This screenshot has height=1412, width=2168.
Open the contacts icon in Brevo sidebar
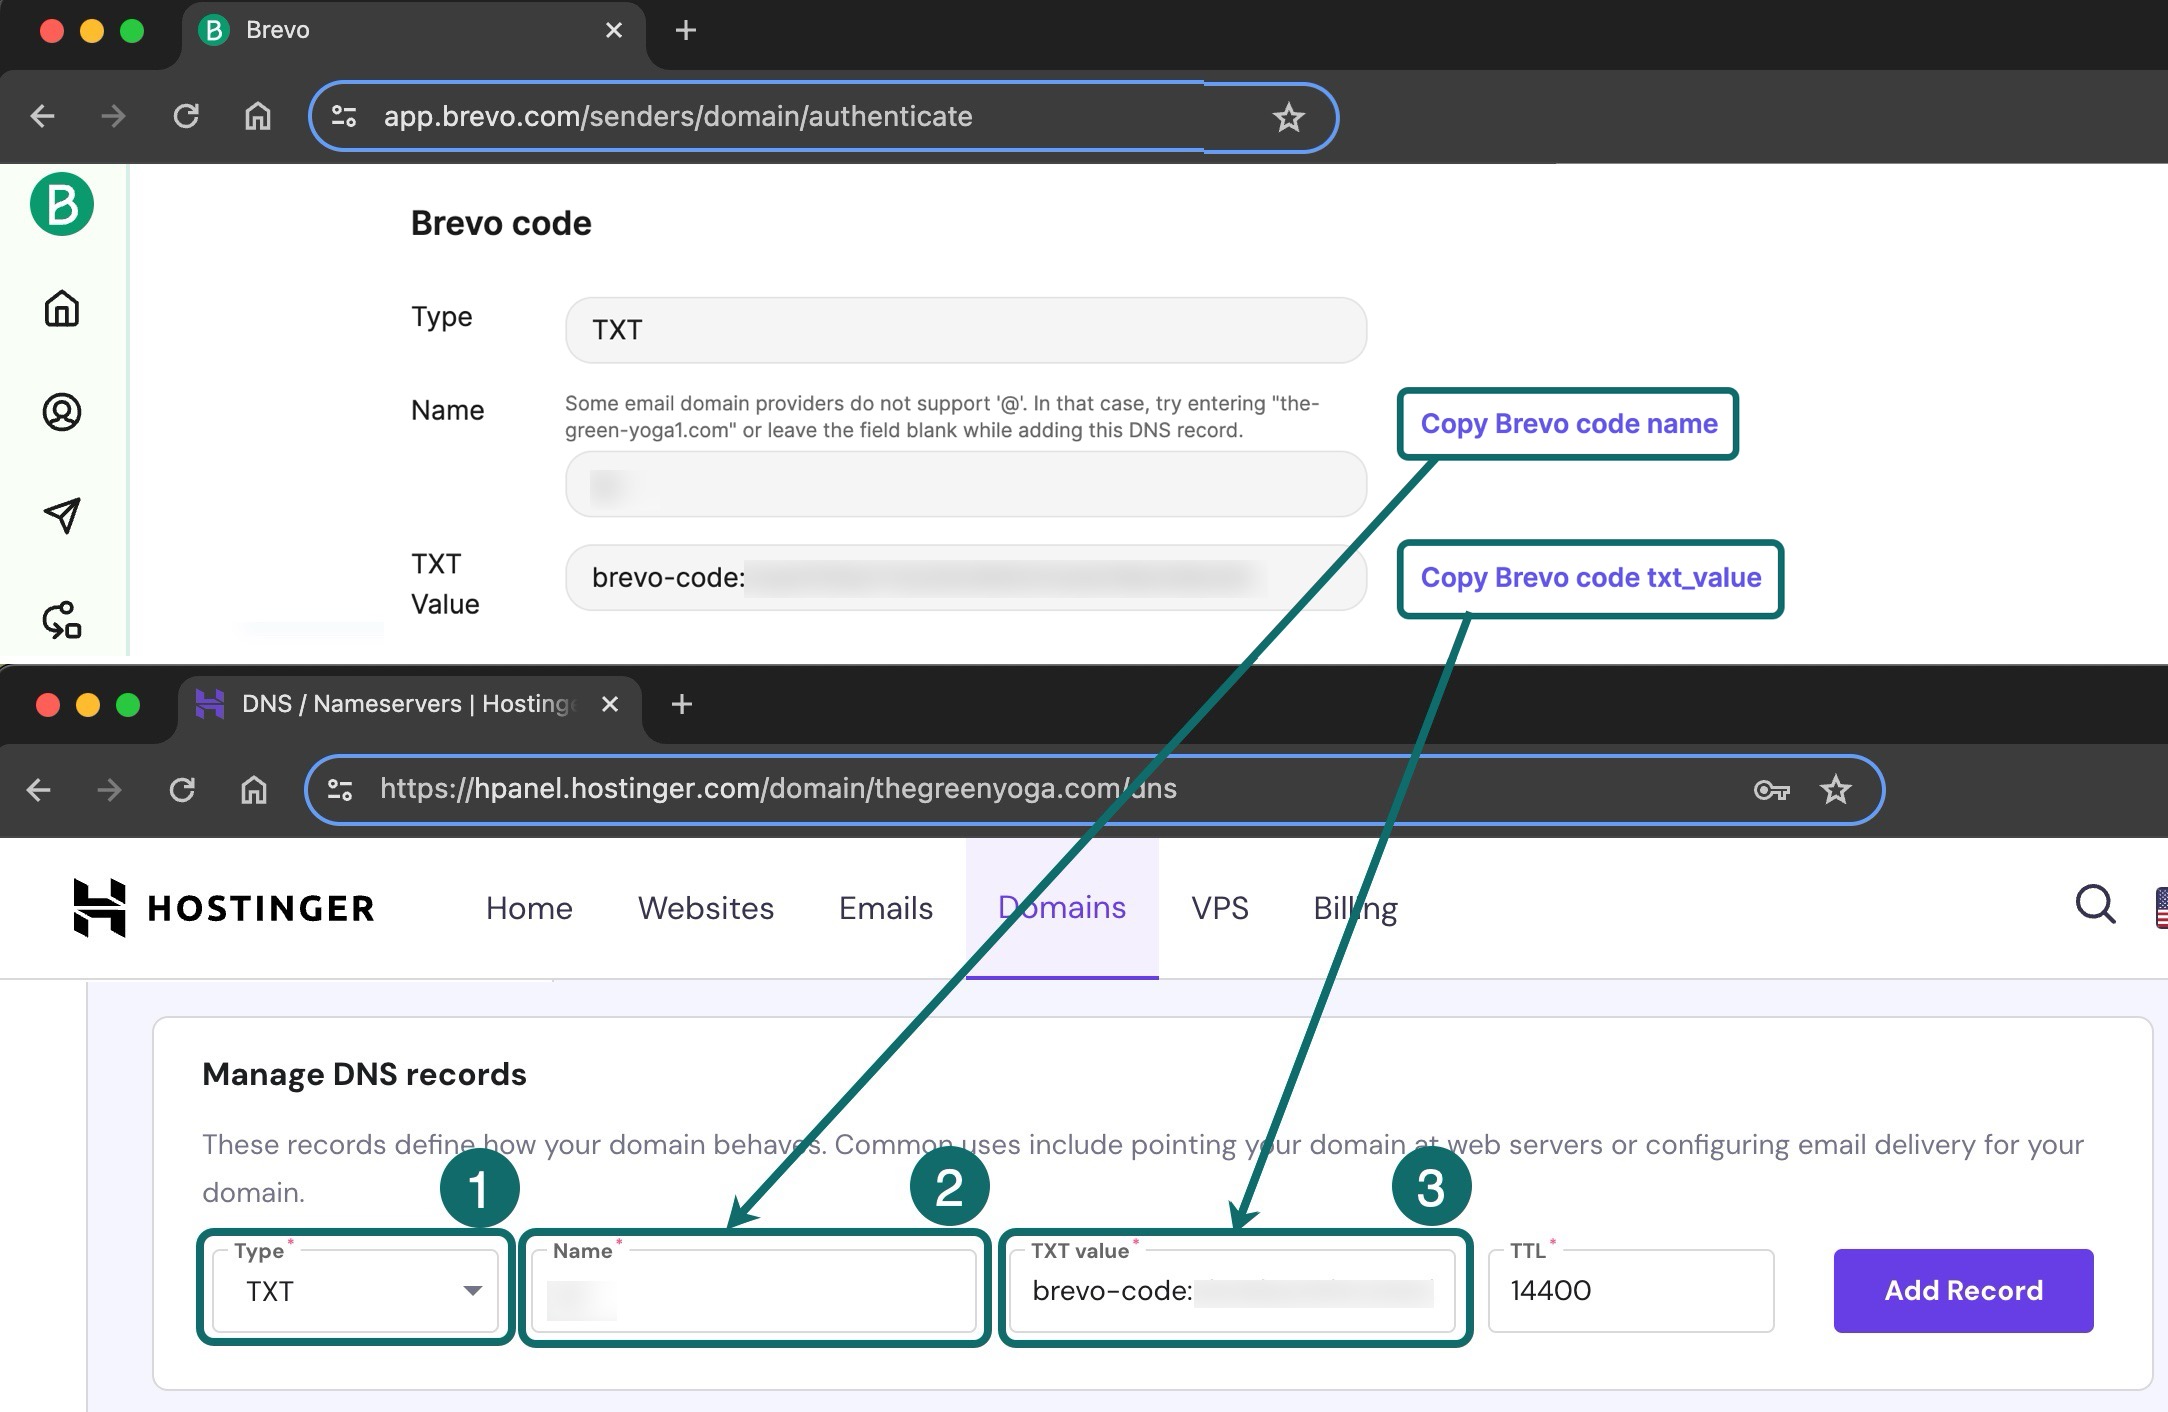click(62, 412)
